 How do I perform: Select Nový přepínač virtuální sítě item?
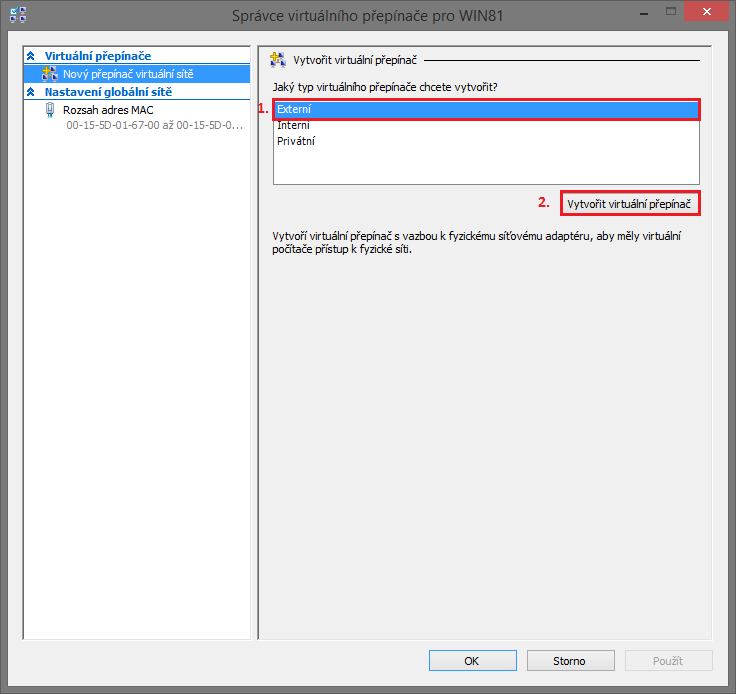137,74
